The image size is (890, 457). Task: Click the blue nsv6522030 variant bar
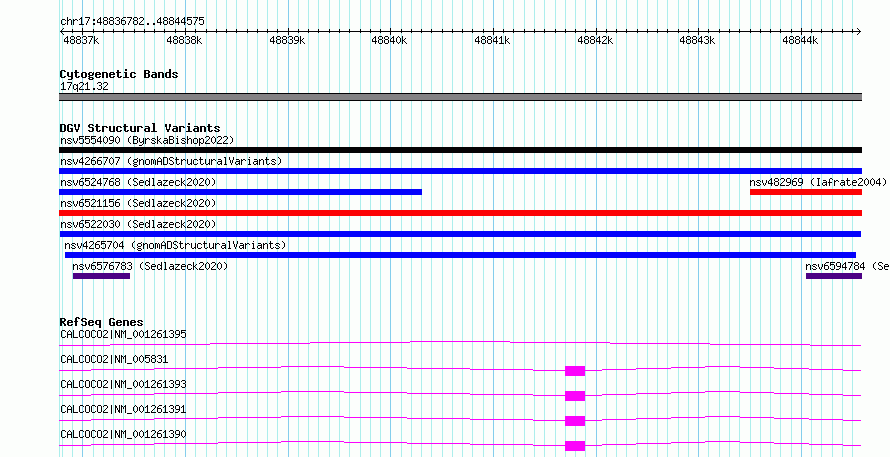tap(460, 234)
